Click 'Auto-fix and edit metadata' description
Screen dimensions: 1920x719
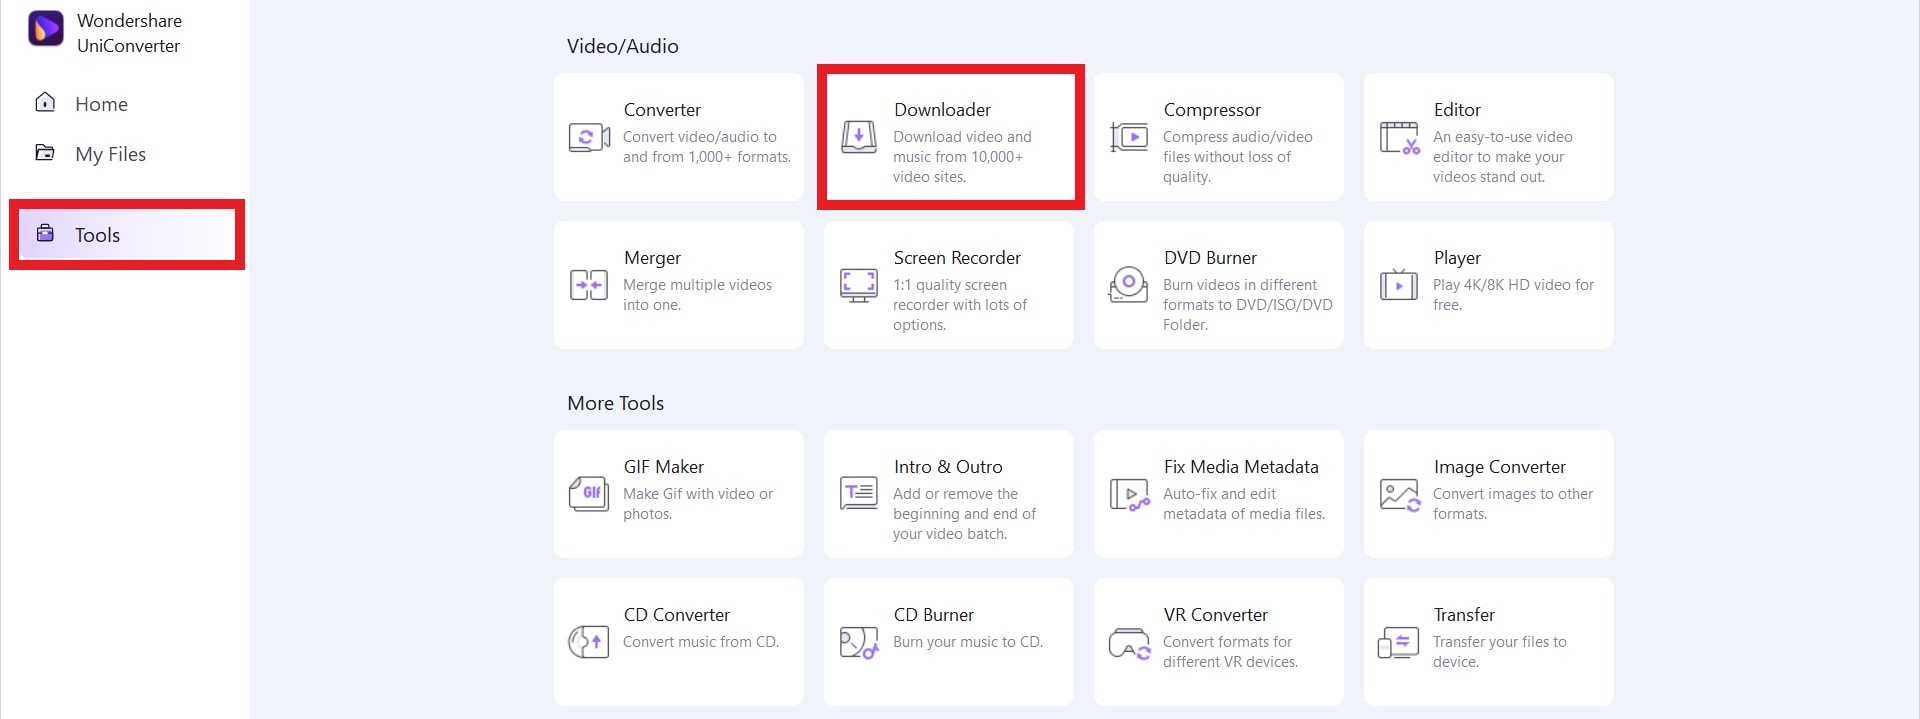click(1244, 504)
